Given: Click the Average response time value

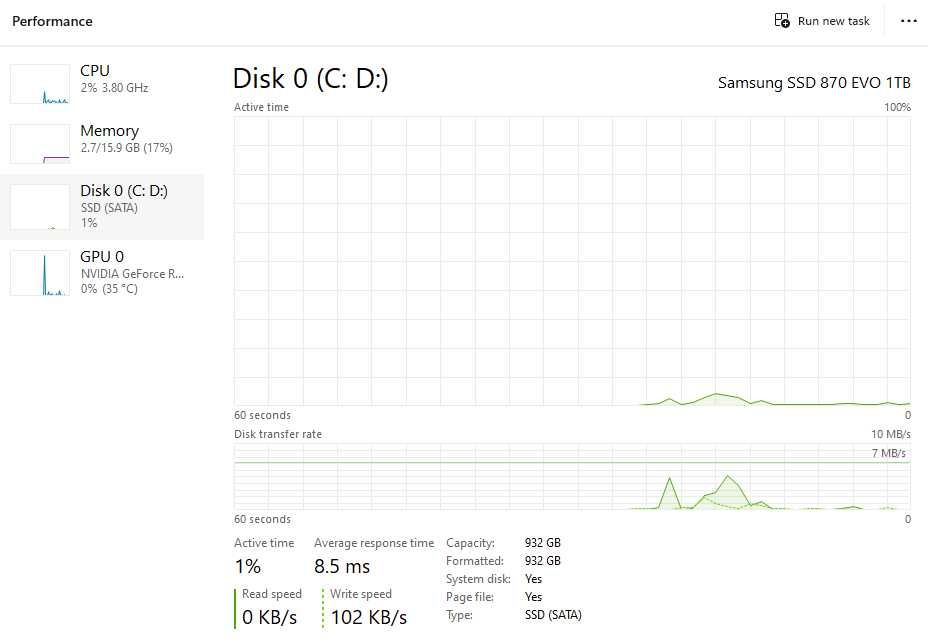Looking at the screenshot, I should point(342,567).
